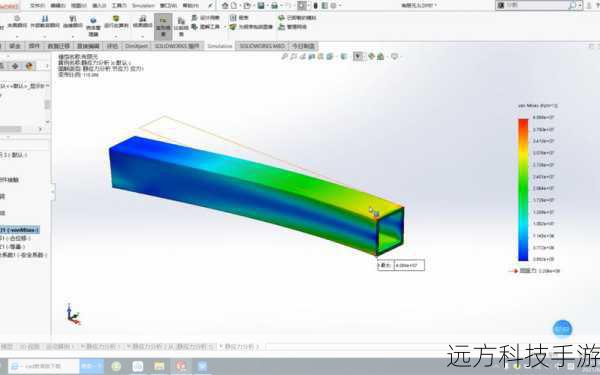600x375 pixels.
Task: Open the search options dropdown arrow
Action: (580, 5)
